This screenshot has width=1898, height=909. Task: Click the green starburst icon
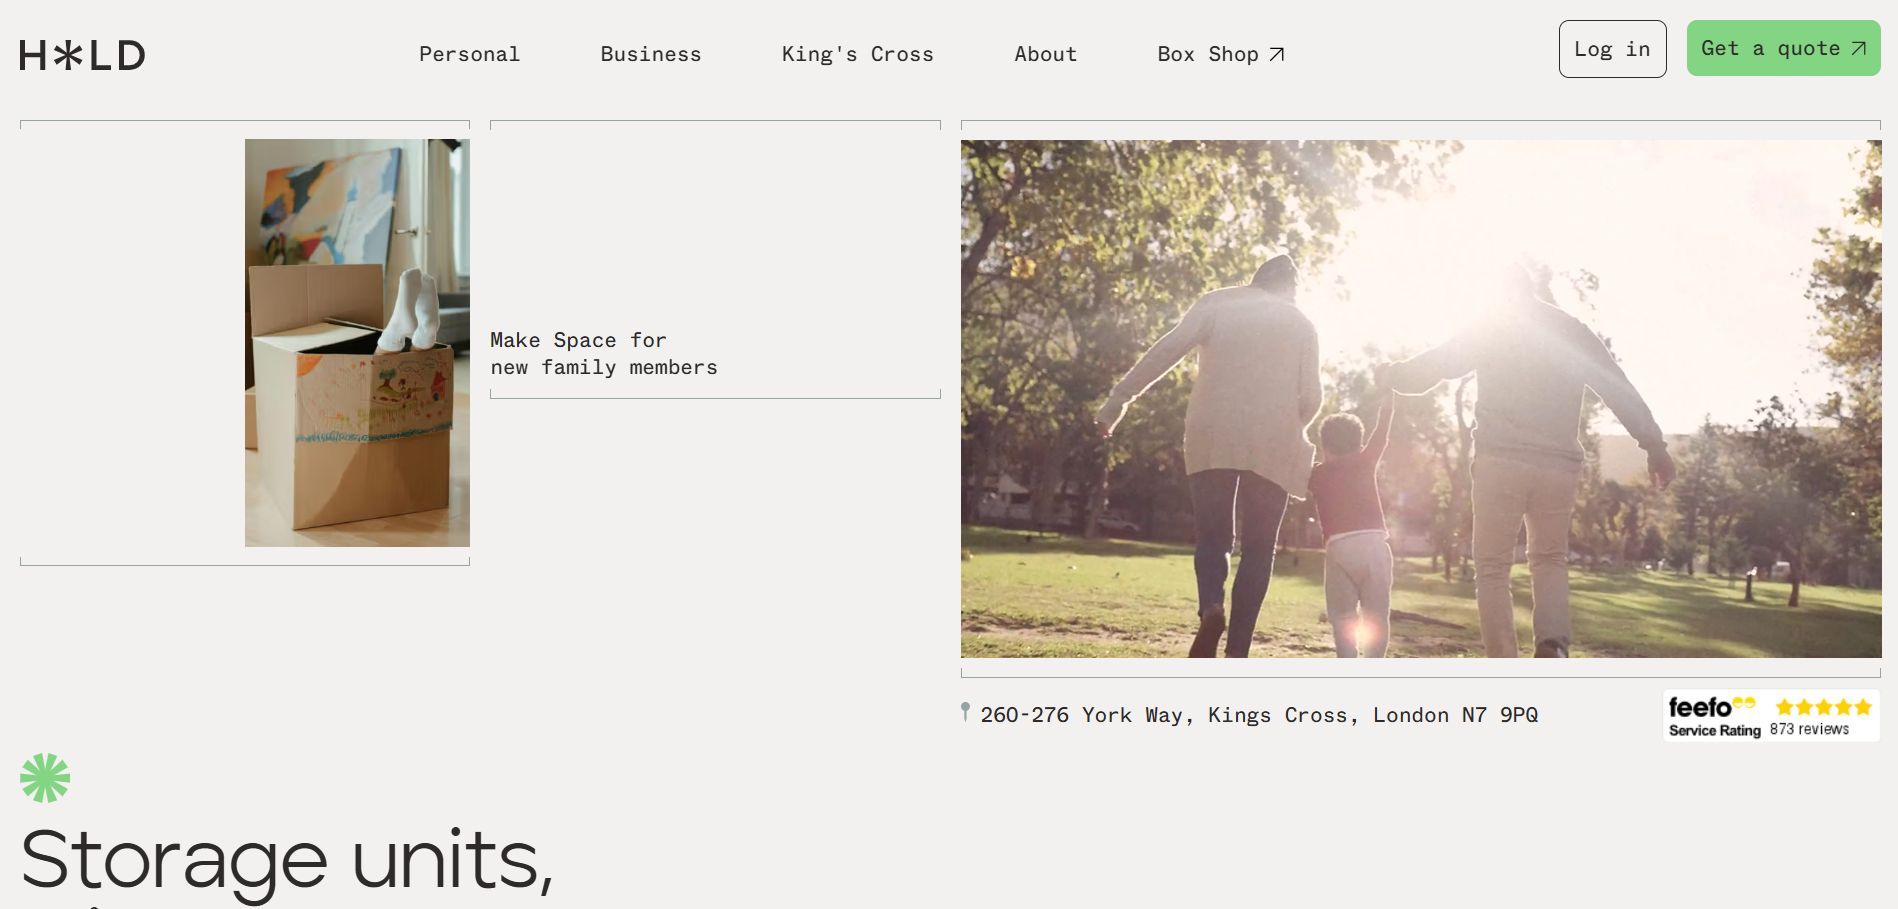pyautogui.click(x=45, y=778)
